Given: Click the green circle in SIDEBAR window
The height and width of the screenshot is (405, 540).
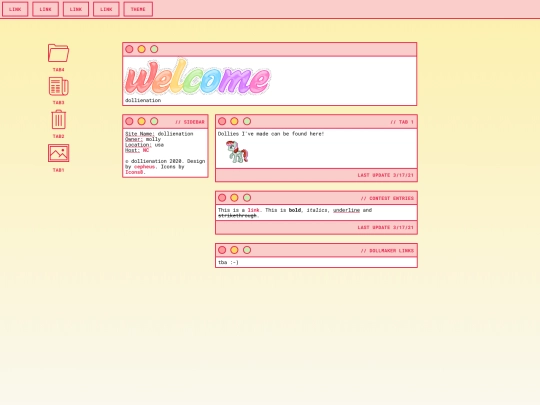Looking at the screenshot, I should [x=154, y=122].
